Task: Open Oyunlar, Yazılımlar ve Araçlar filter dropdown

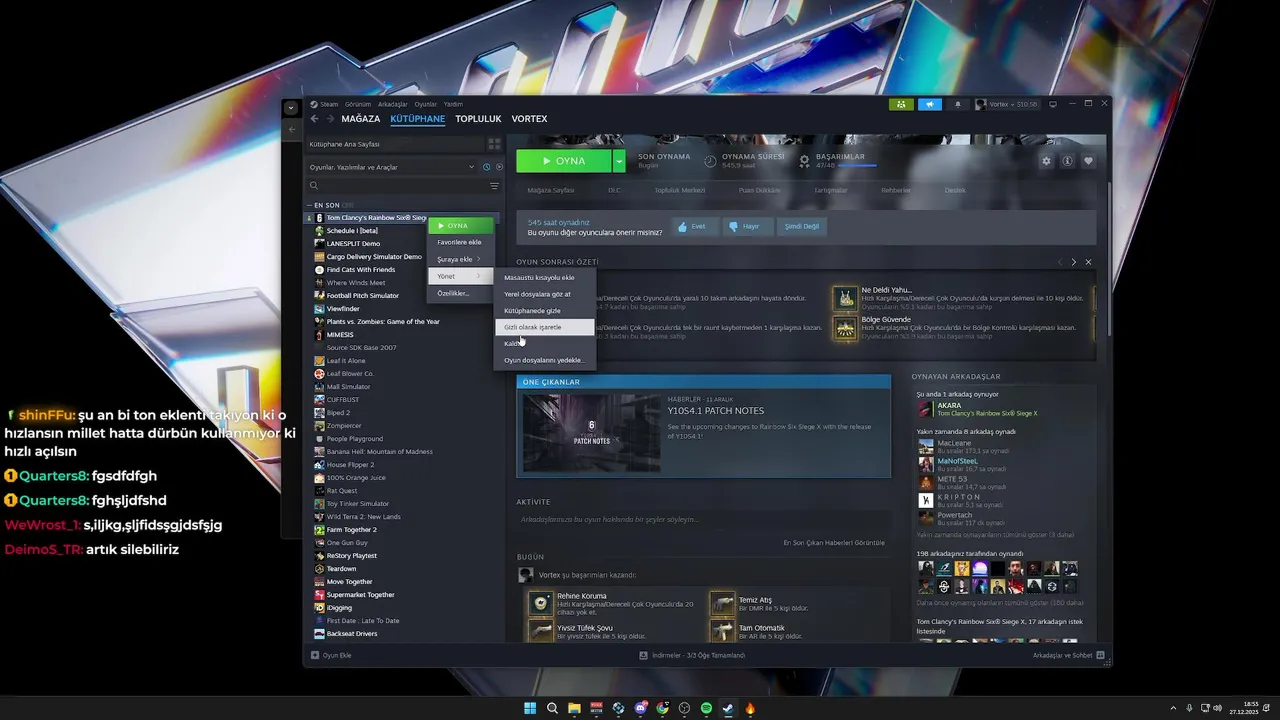Action: (x=392, y=167)
